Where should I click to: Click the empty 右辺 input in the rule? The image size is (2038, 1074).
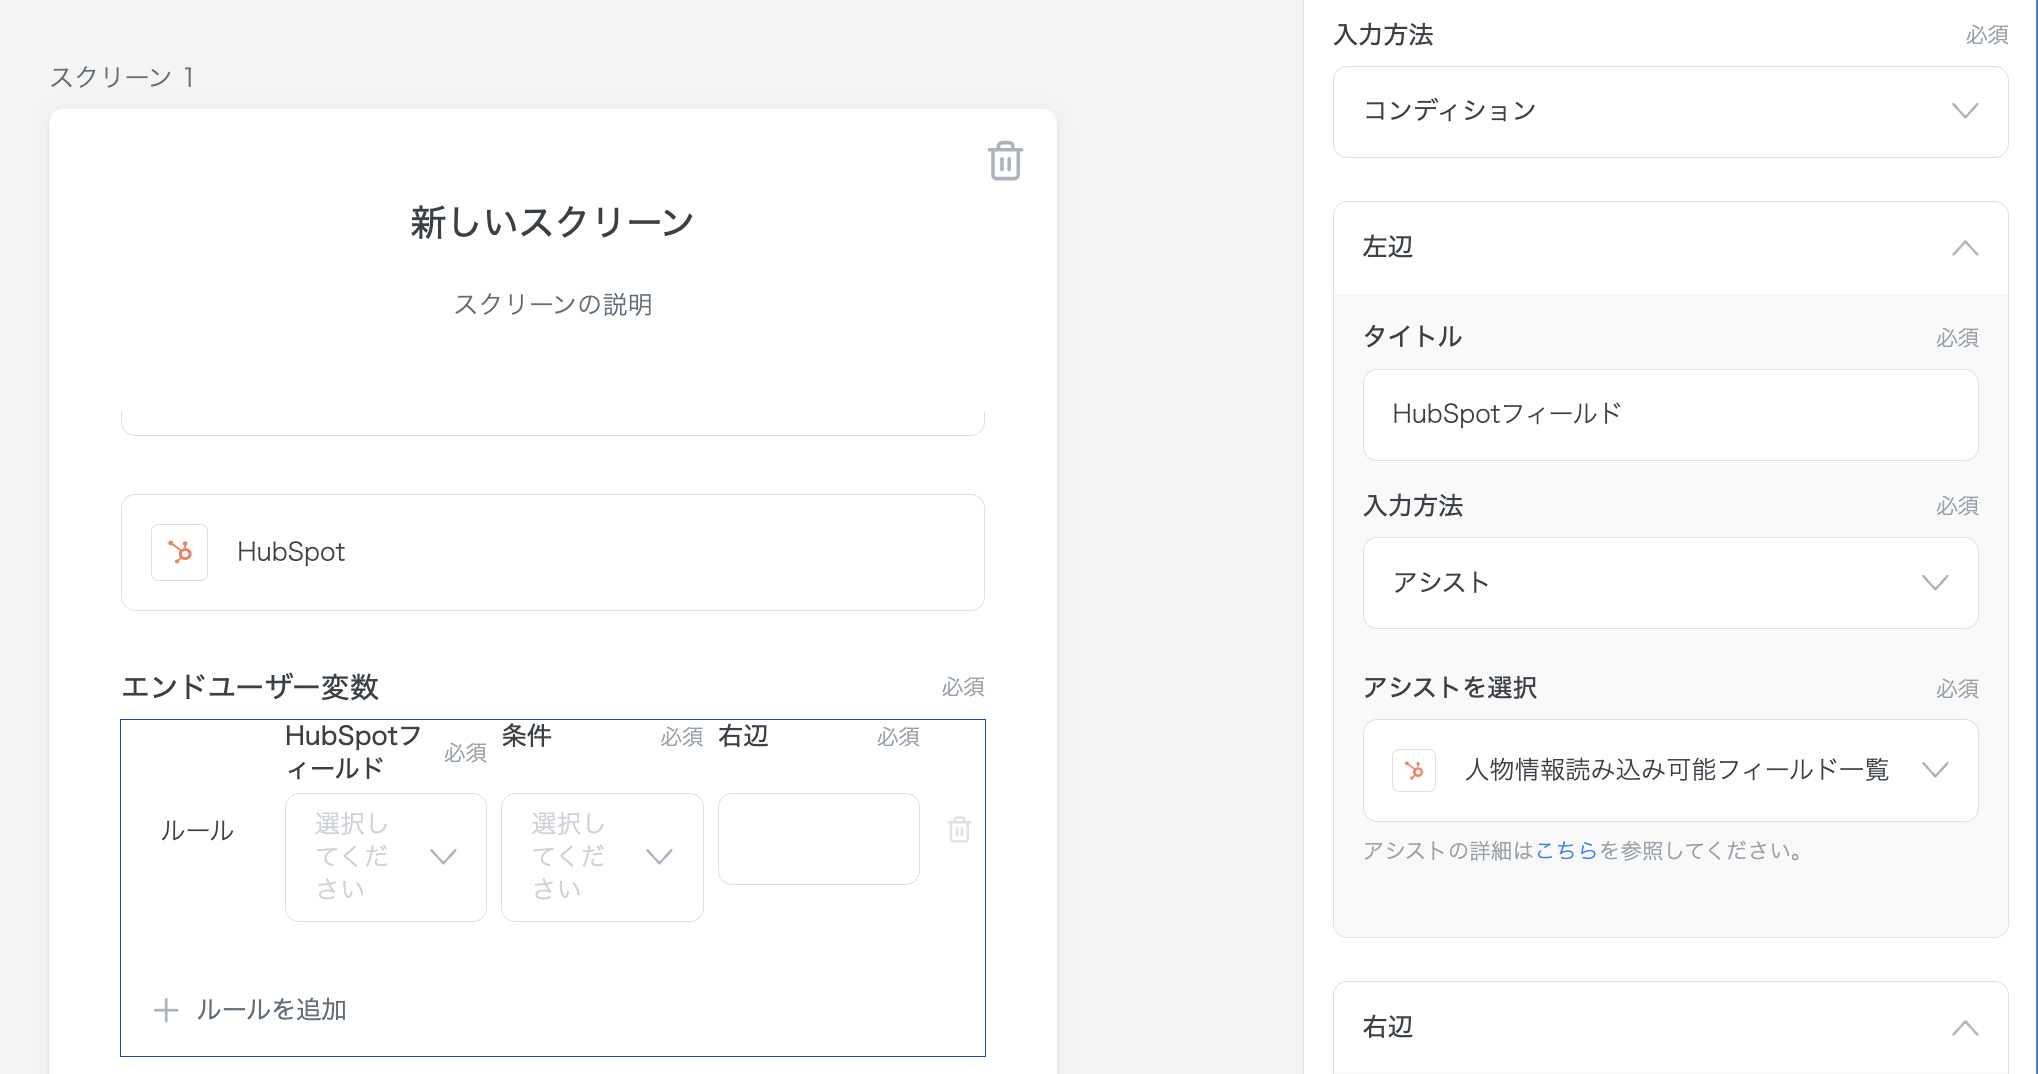[818, 839]
